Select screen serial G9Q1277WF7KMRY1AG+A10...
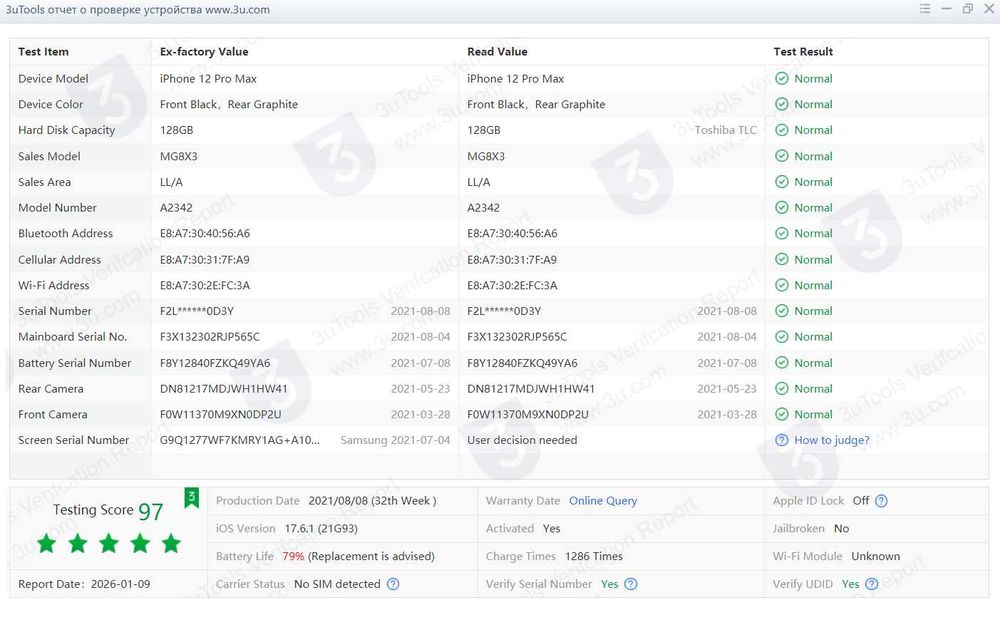The height and width of the screenshot is (617, 1000). pos(240,440)
